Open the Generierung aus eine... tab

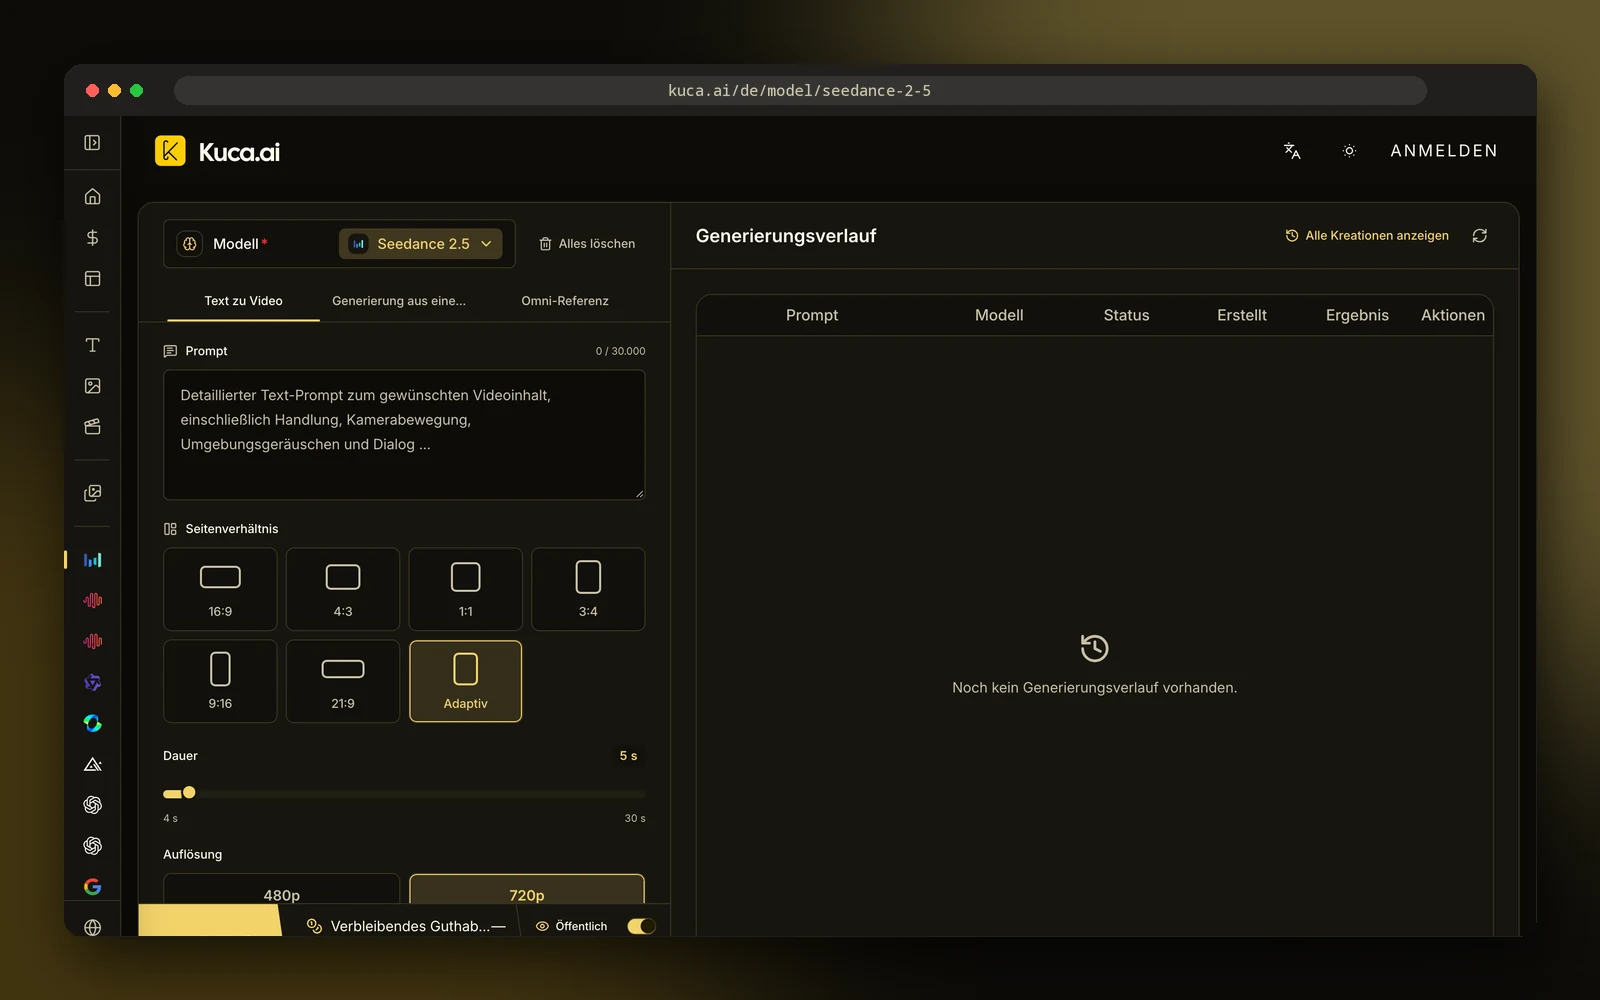click(399, 301)
